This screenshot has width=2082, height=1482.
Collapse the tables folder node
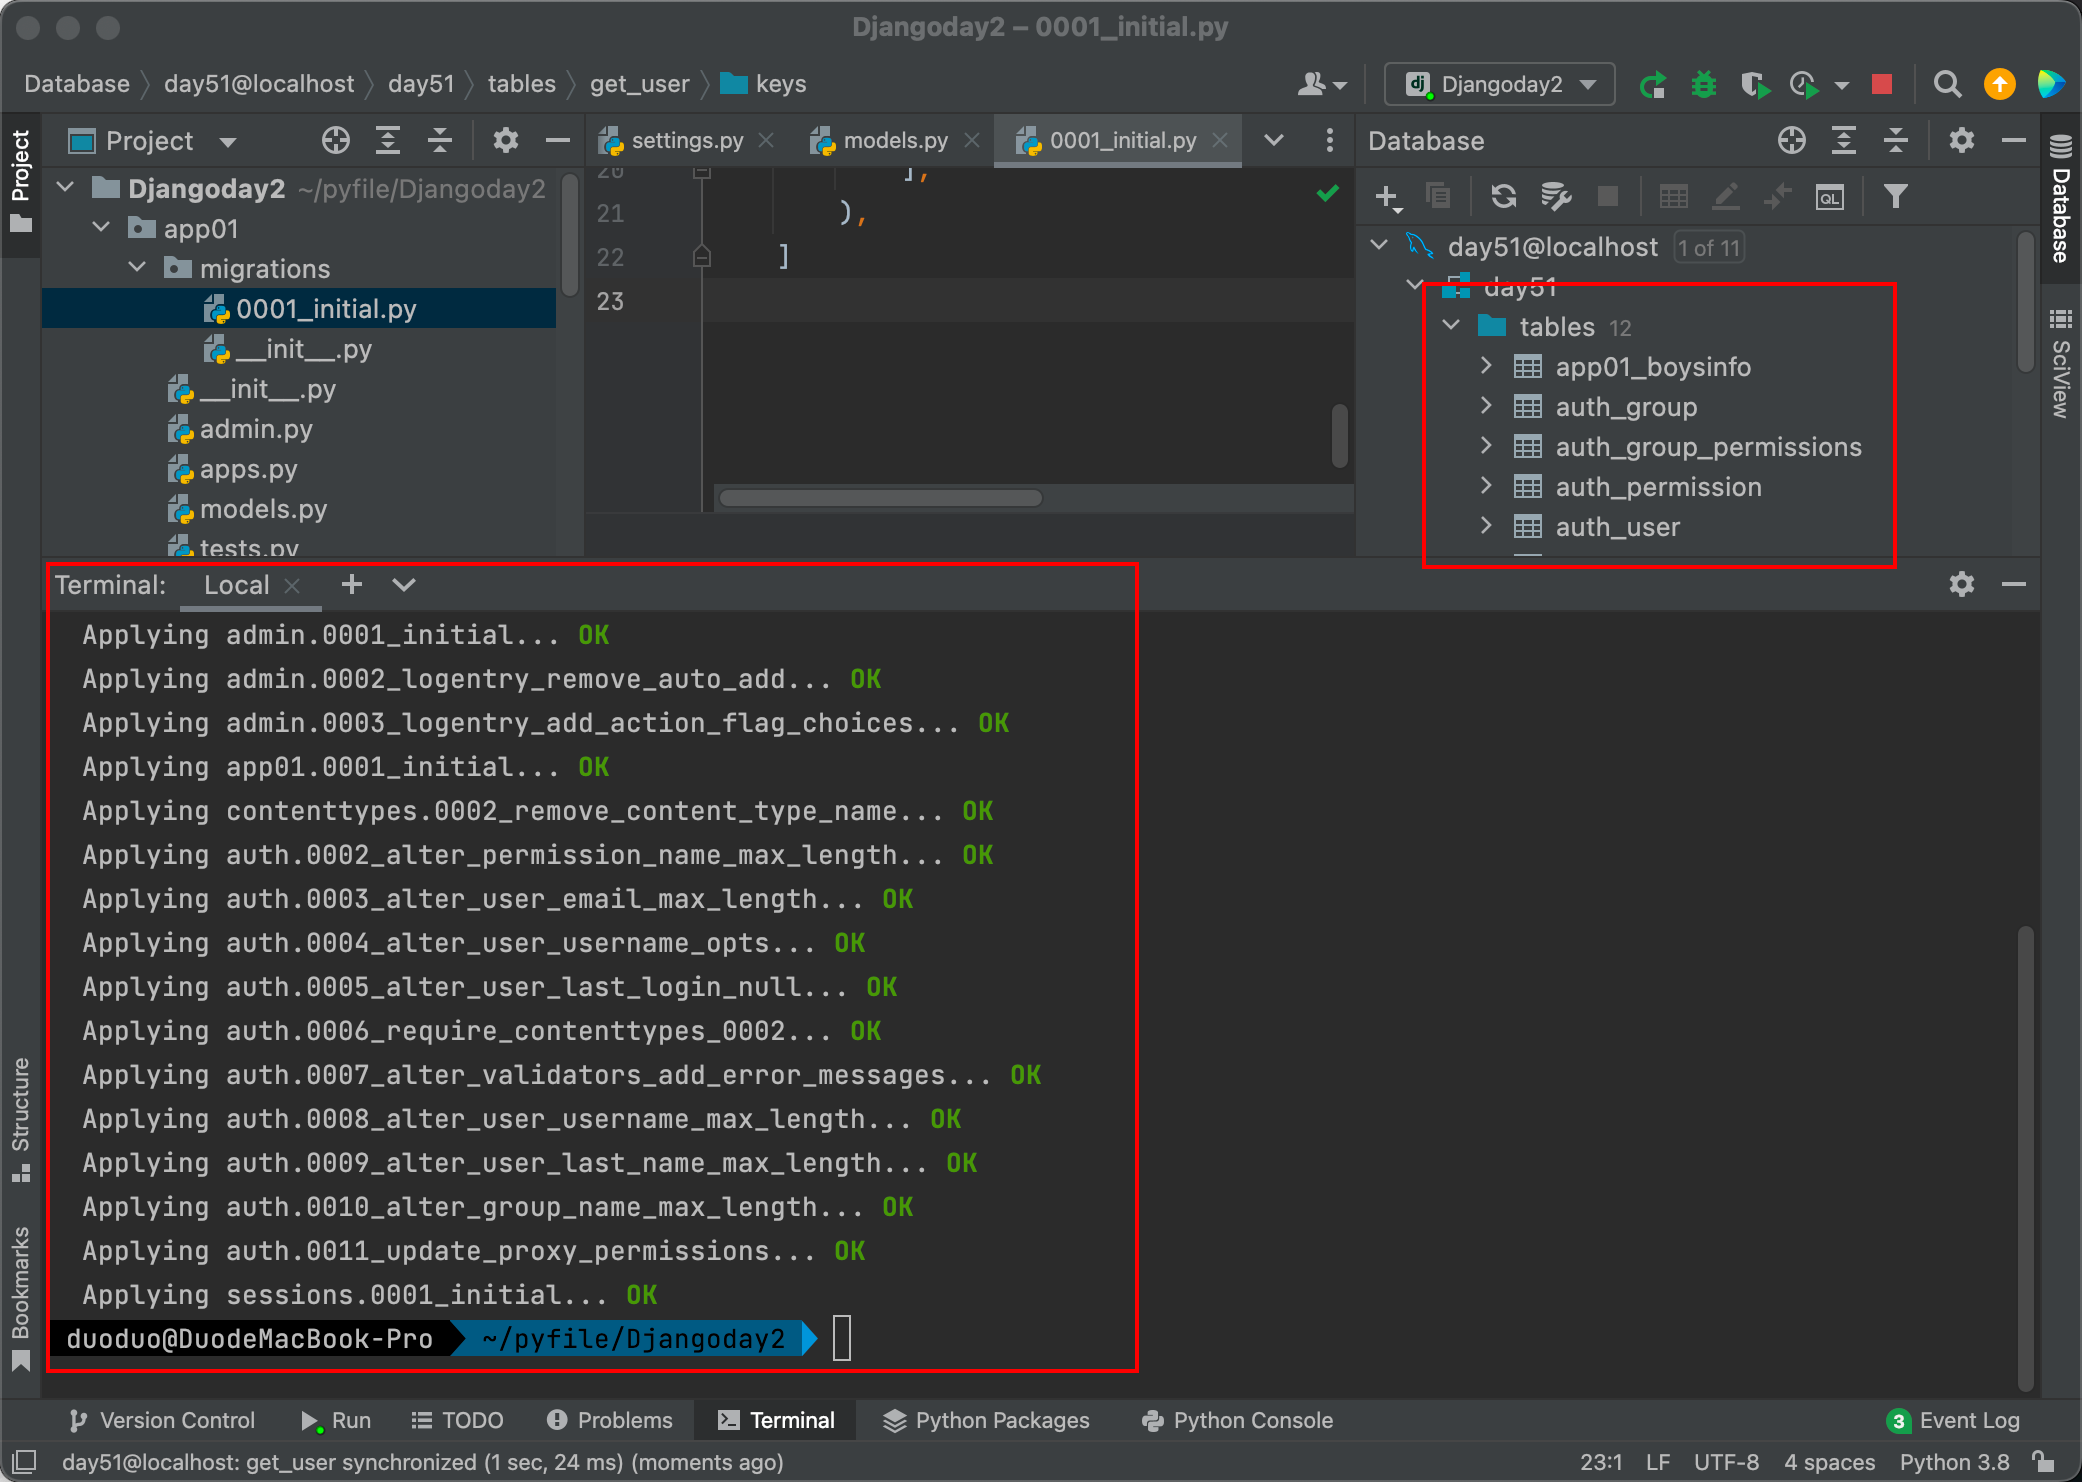click(x=1451, y=326)
